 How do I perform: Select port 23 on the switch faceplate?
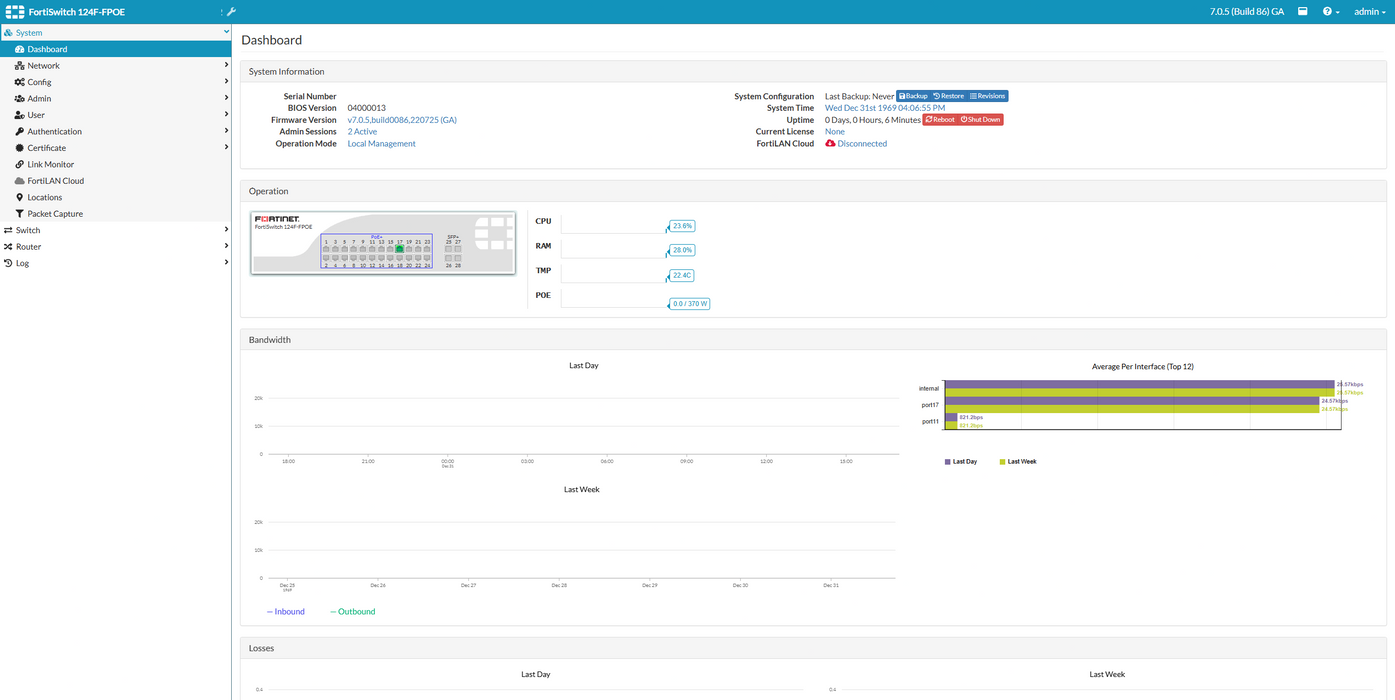427,249
